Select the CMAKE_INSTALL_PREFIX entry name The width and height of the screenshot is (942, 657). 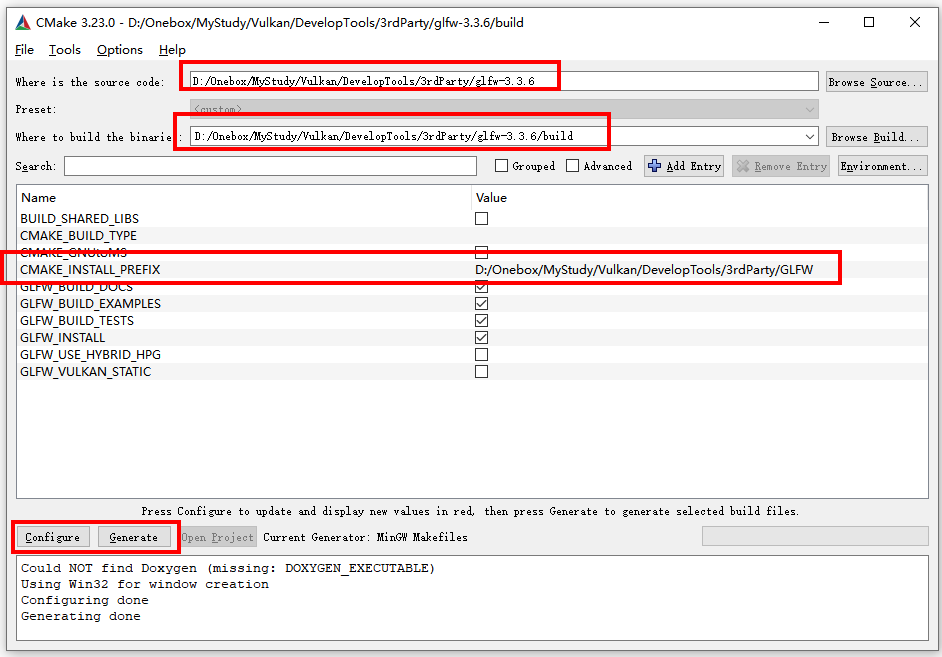pos(90,270)
